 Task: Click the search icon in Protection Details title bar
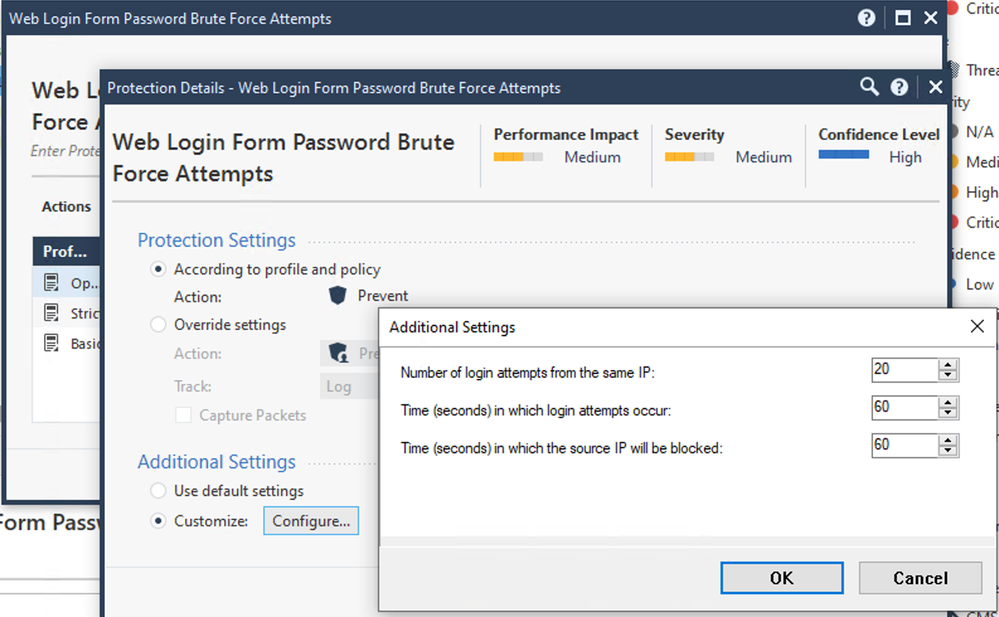coord(869,87)
